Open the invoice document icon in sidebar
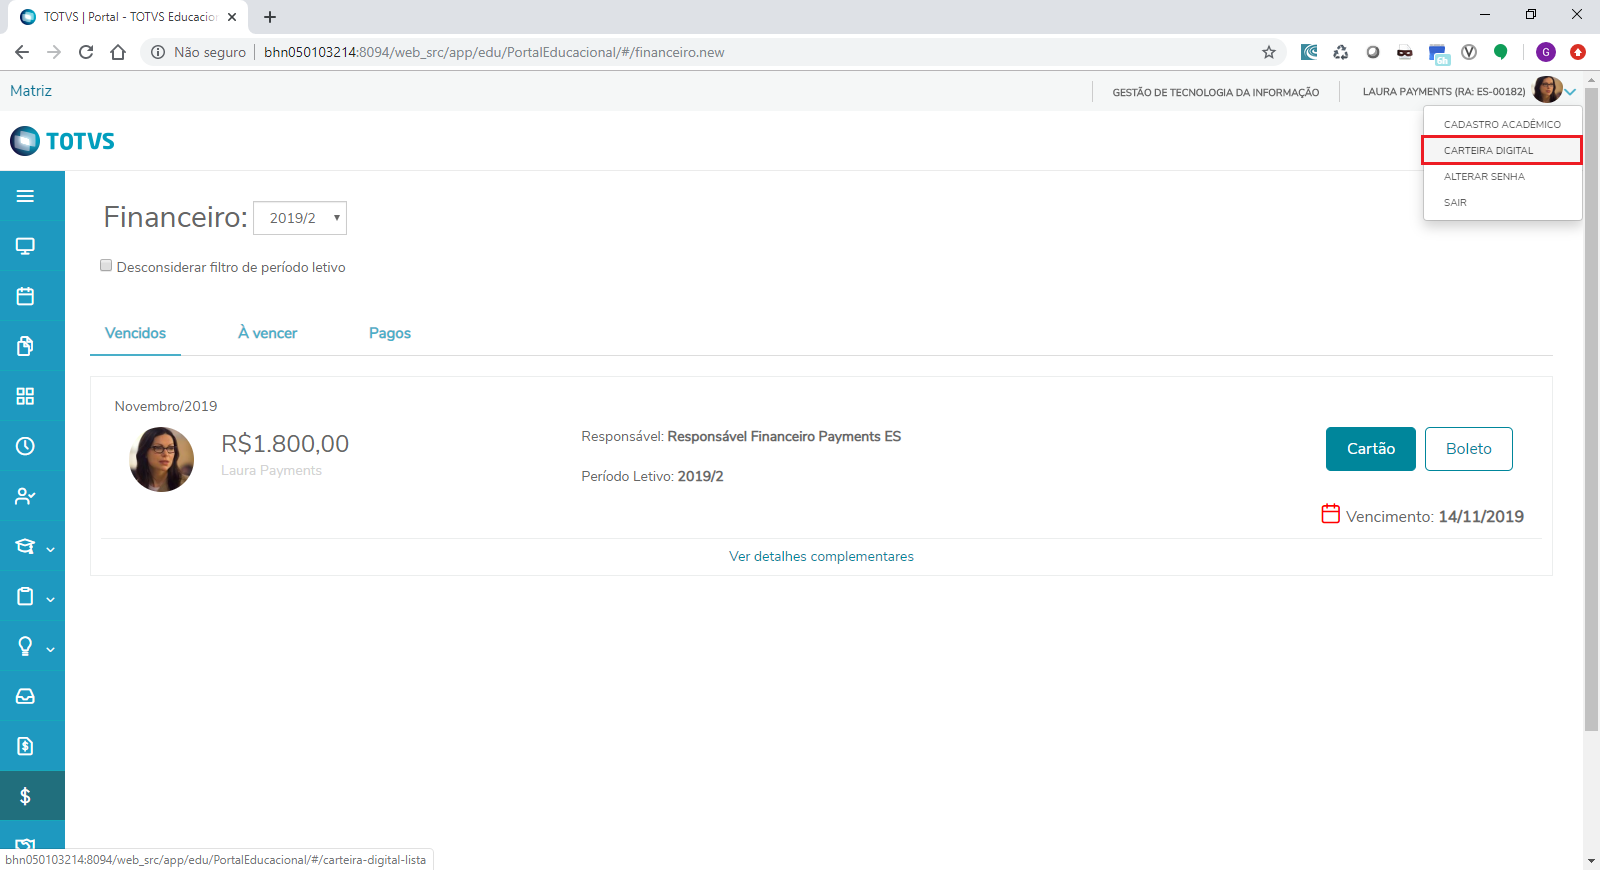Screen dimensions: 1600x870 25,746
